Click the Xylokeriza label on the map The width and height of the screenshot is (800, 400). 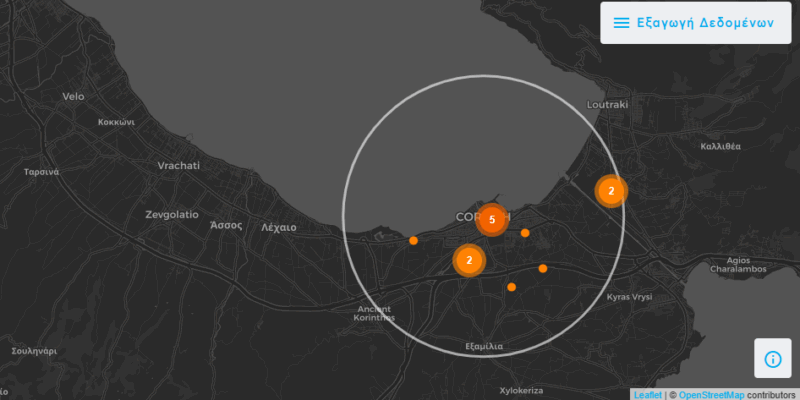coord(520,390)
